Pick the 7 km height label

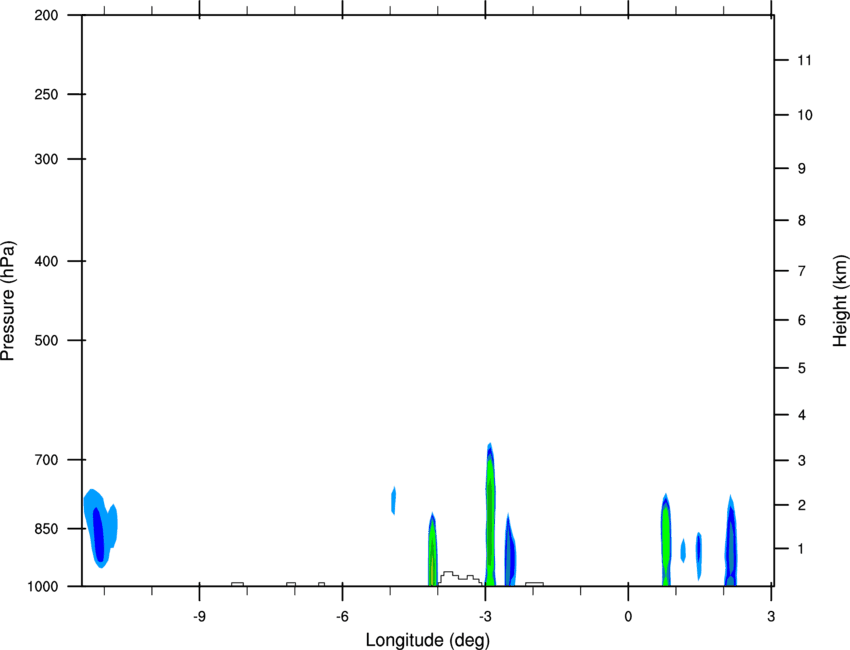click(x=802, y=271)
